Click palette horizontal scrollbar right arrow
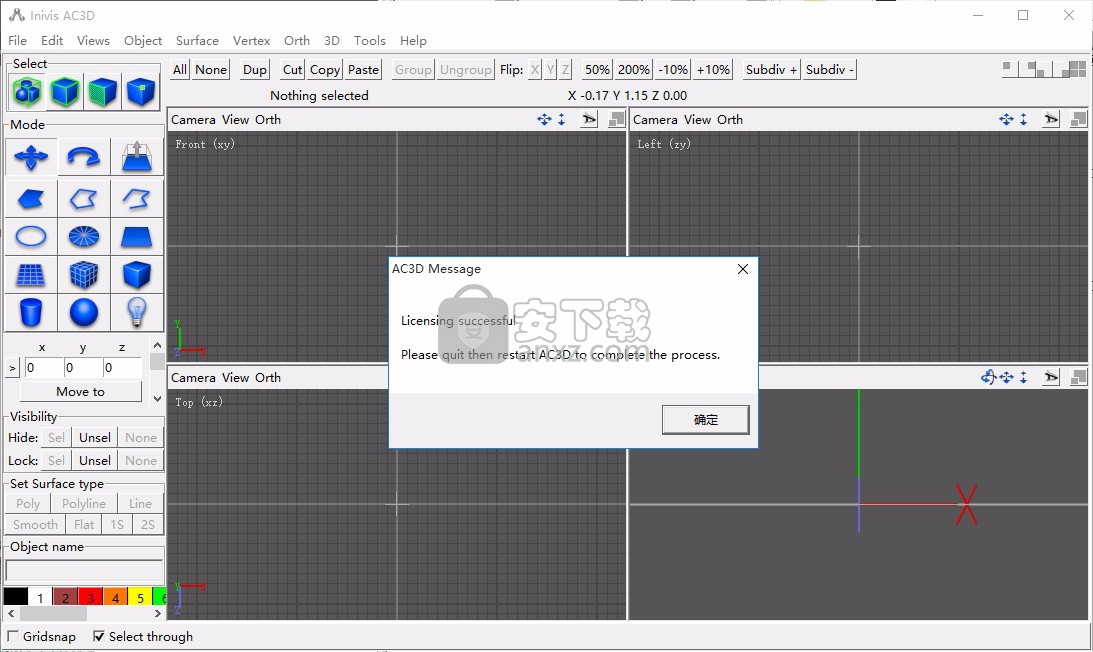This screenshot has height=652, width=1093. tap(158, 614)
